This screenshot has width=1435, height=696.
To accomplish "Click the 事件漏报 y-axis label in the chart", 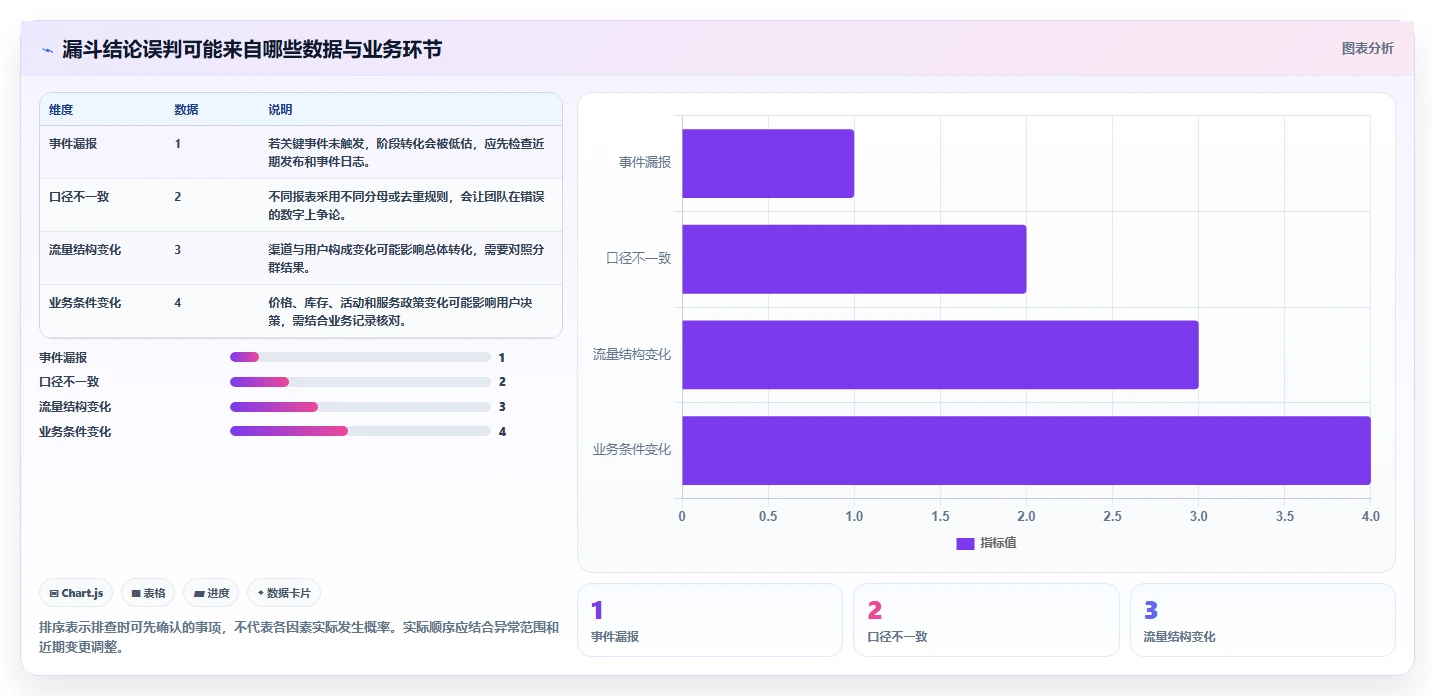I will (645, 163).
